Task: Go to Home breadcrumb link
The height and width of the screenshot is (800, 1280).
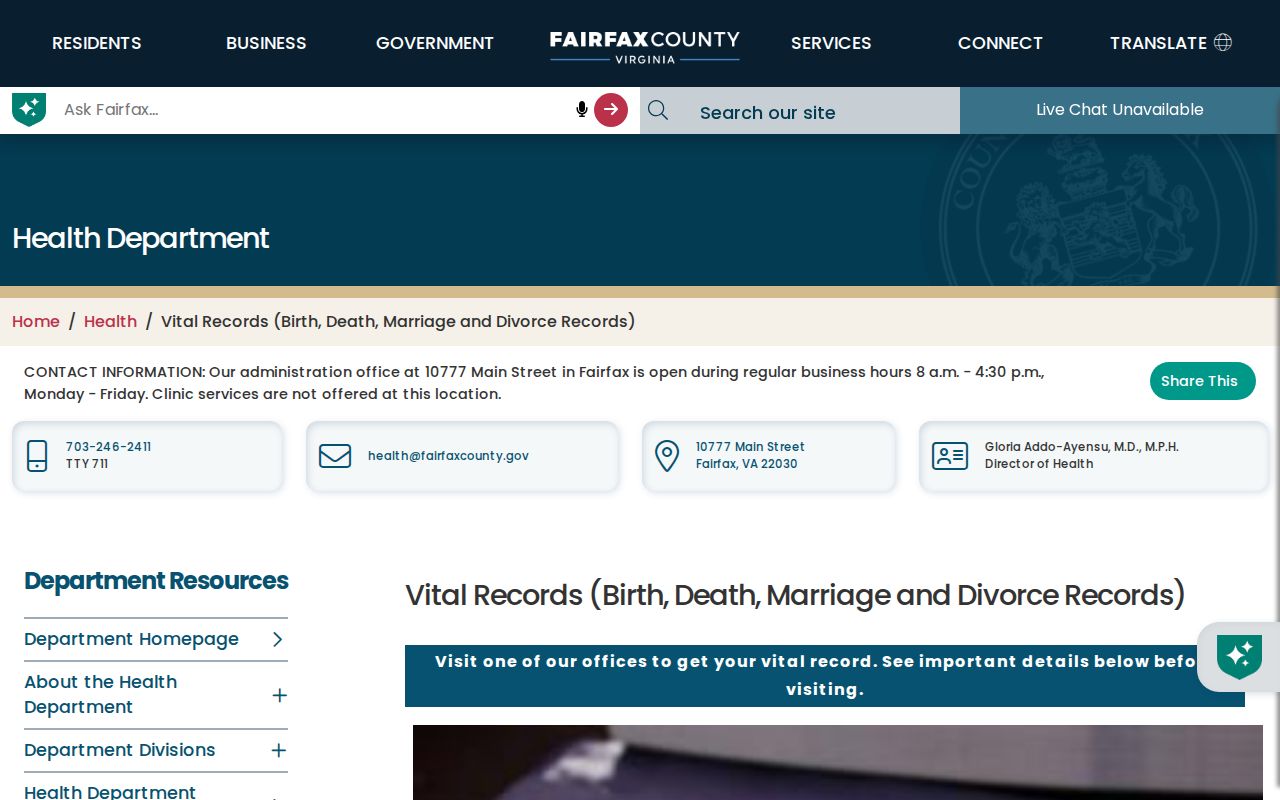Action: 36,321
